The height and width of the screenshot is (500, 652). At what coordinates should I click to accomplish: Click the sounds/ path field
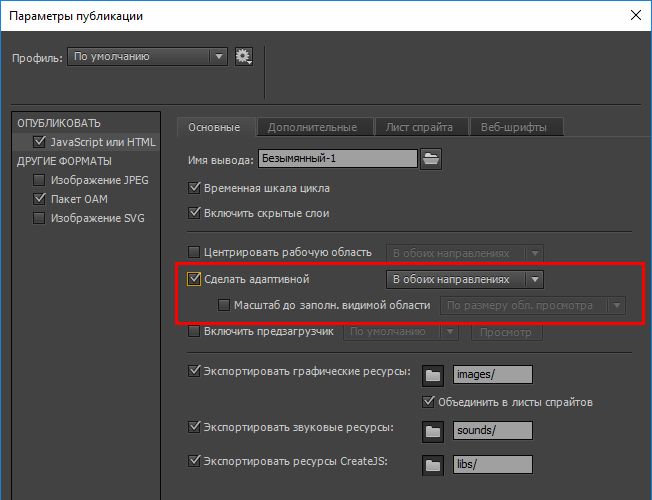[493, 430]
